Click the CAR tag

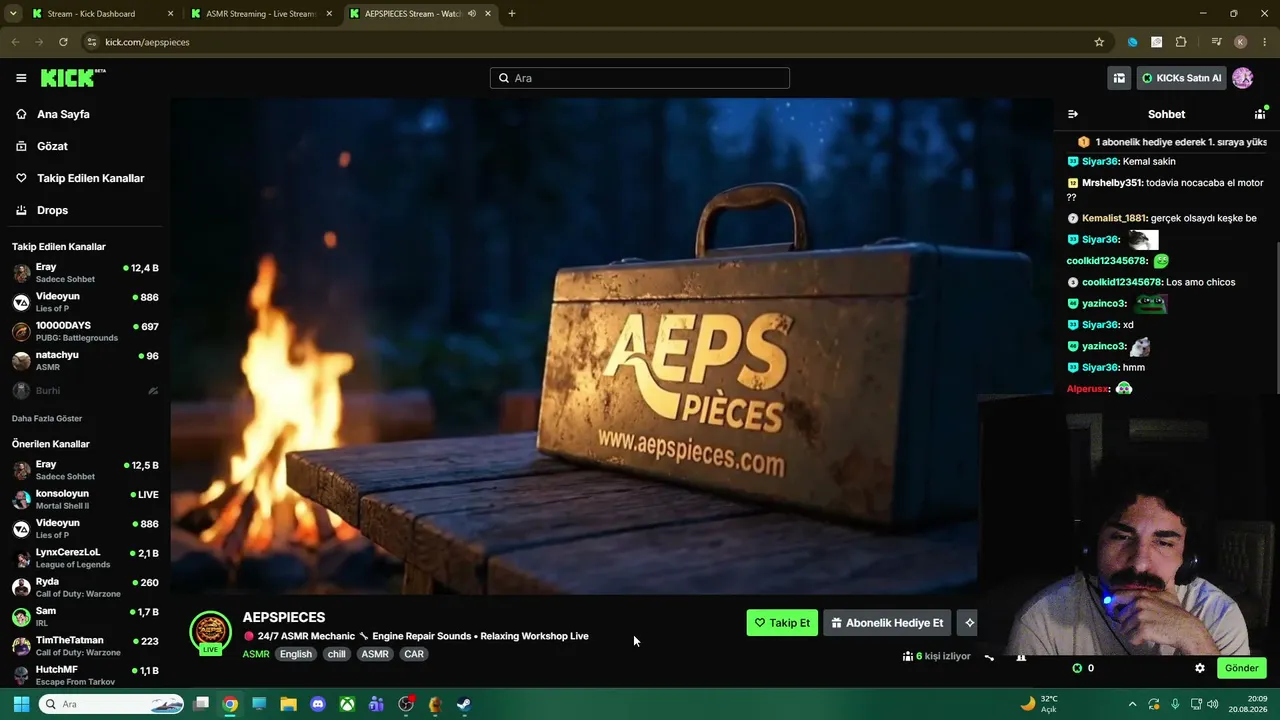click(x=414, y=654)
